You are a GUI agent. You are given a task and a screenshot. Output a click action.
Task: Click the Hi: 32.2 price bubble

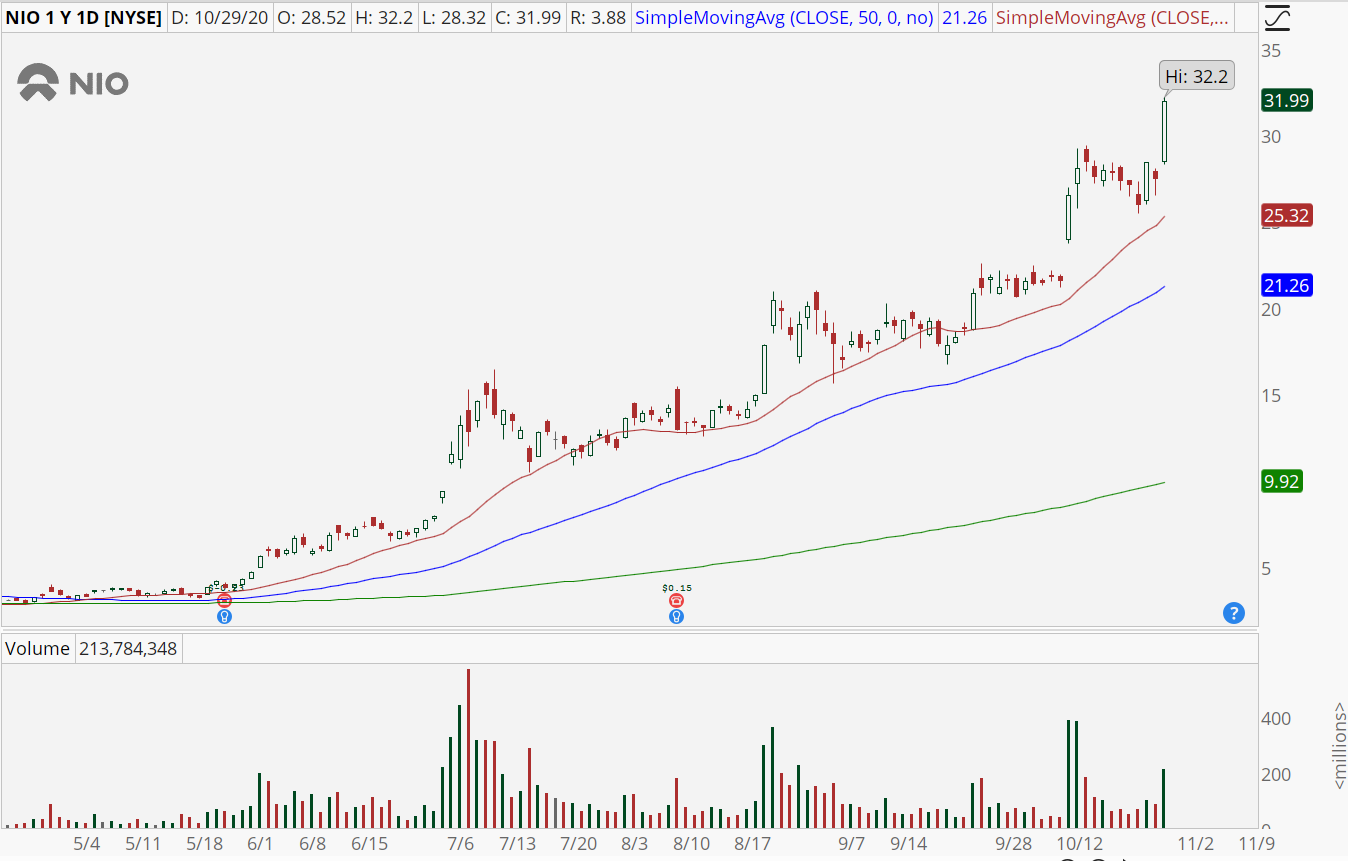pos(1195,76)
